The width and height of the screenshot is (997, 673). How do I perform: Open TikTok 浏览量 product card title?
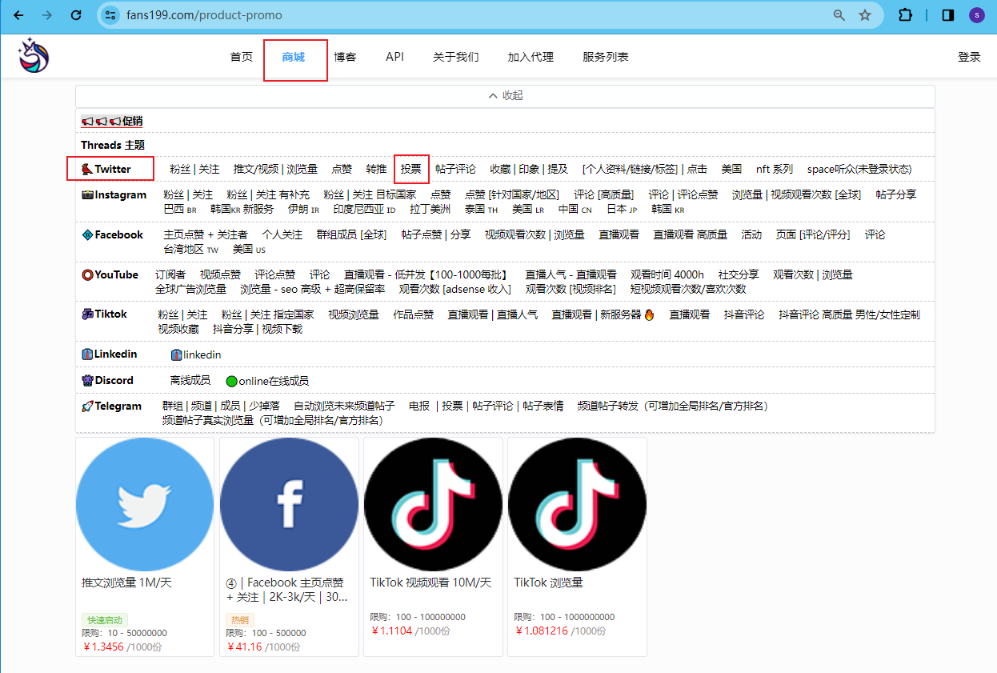(x=548, y=583)
